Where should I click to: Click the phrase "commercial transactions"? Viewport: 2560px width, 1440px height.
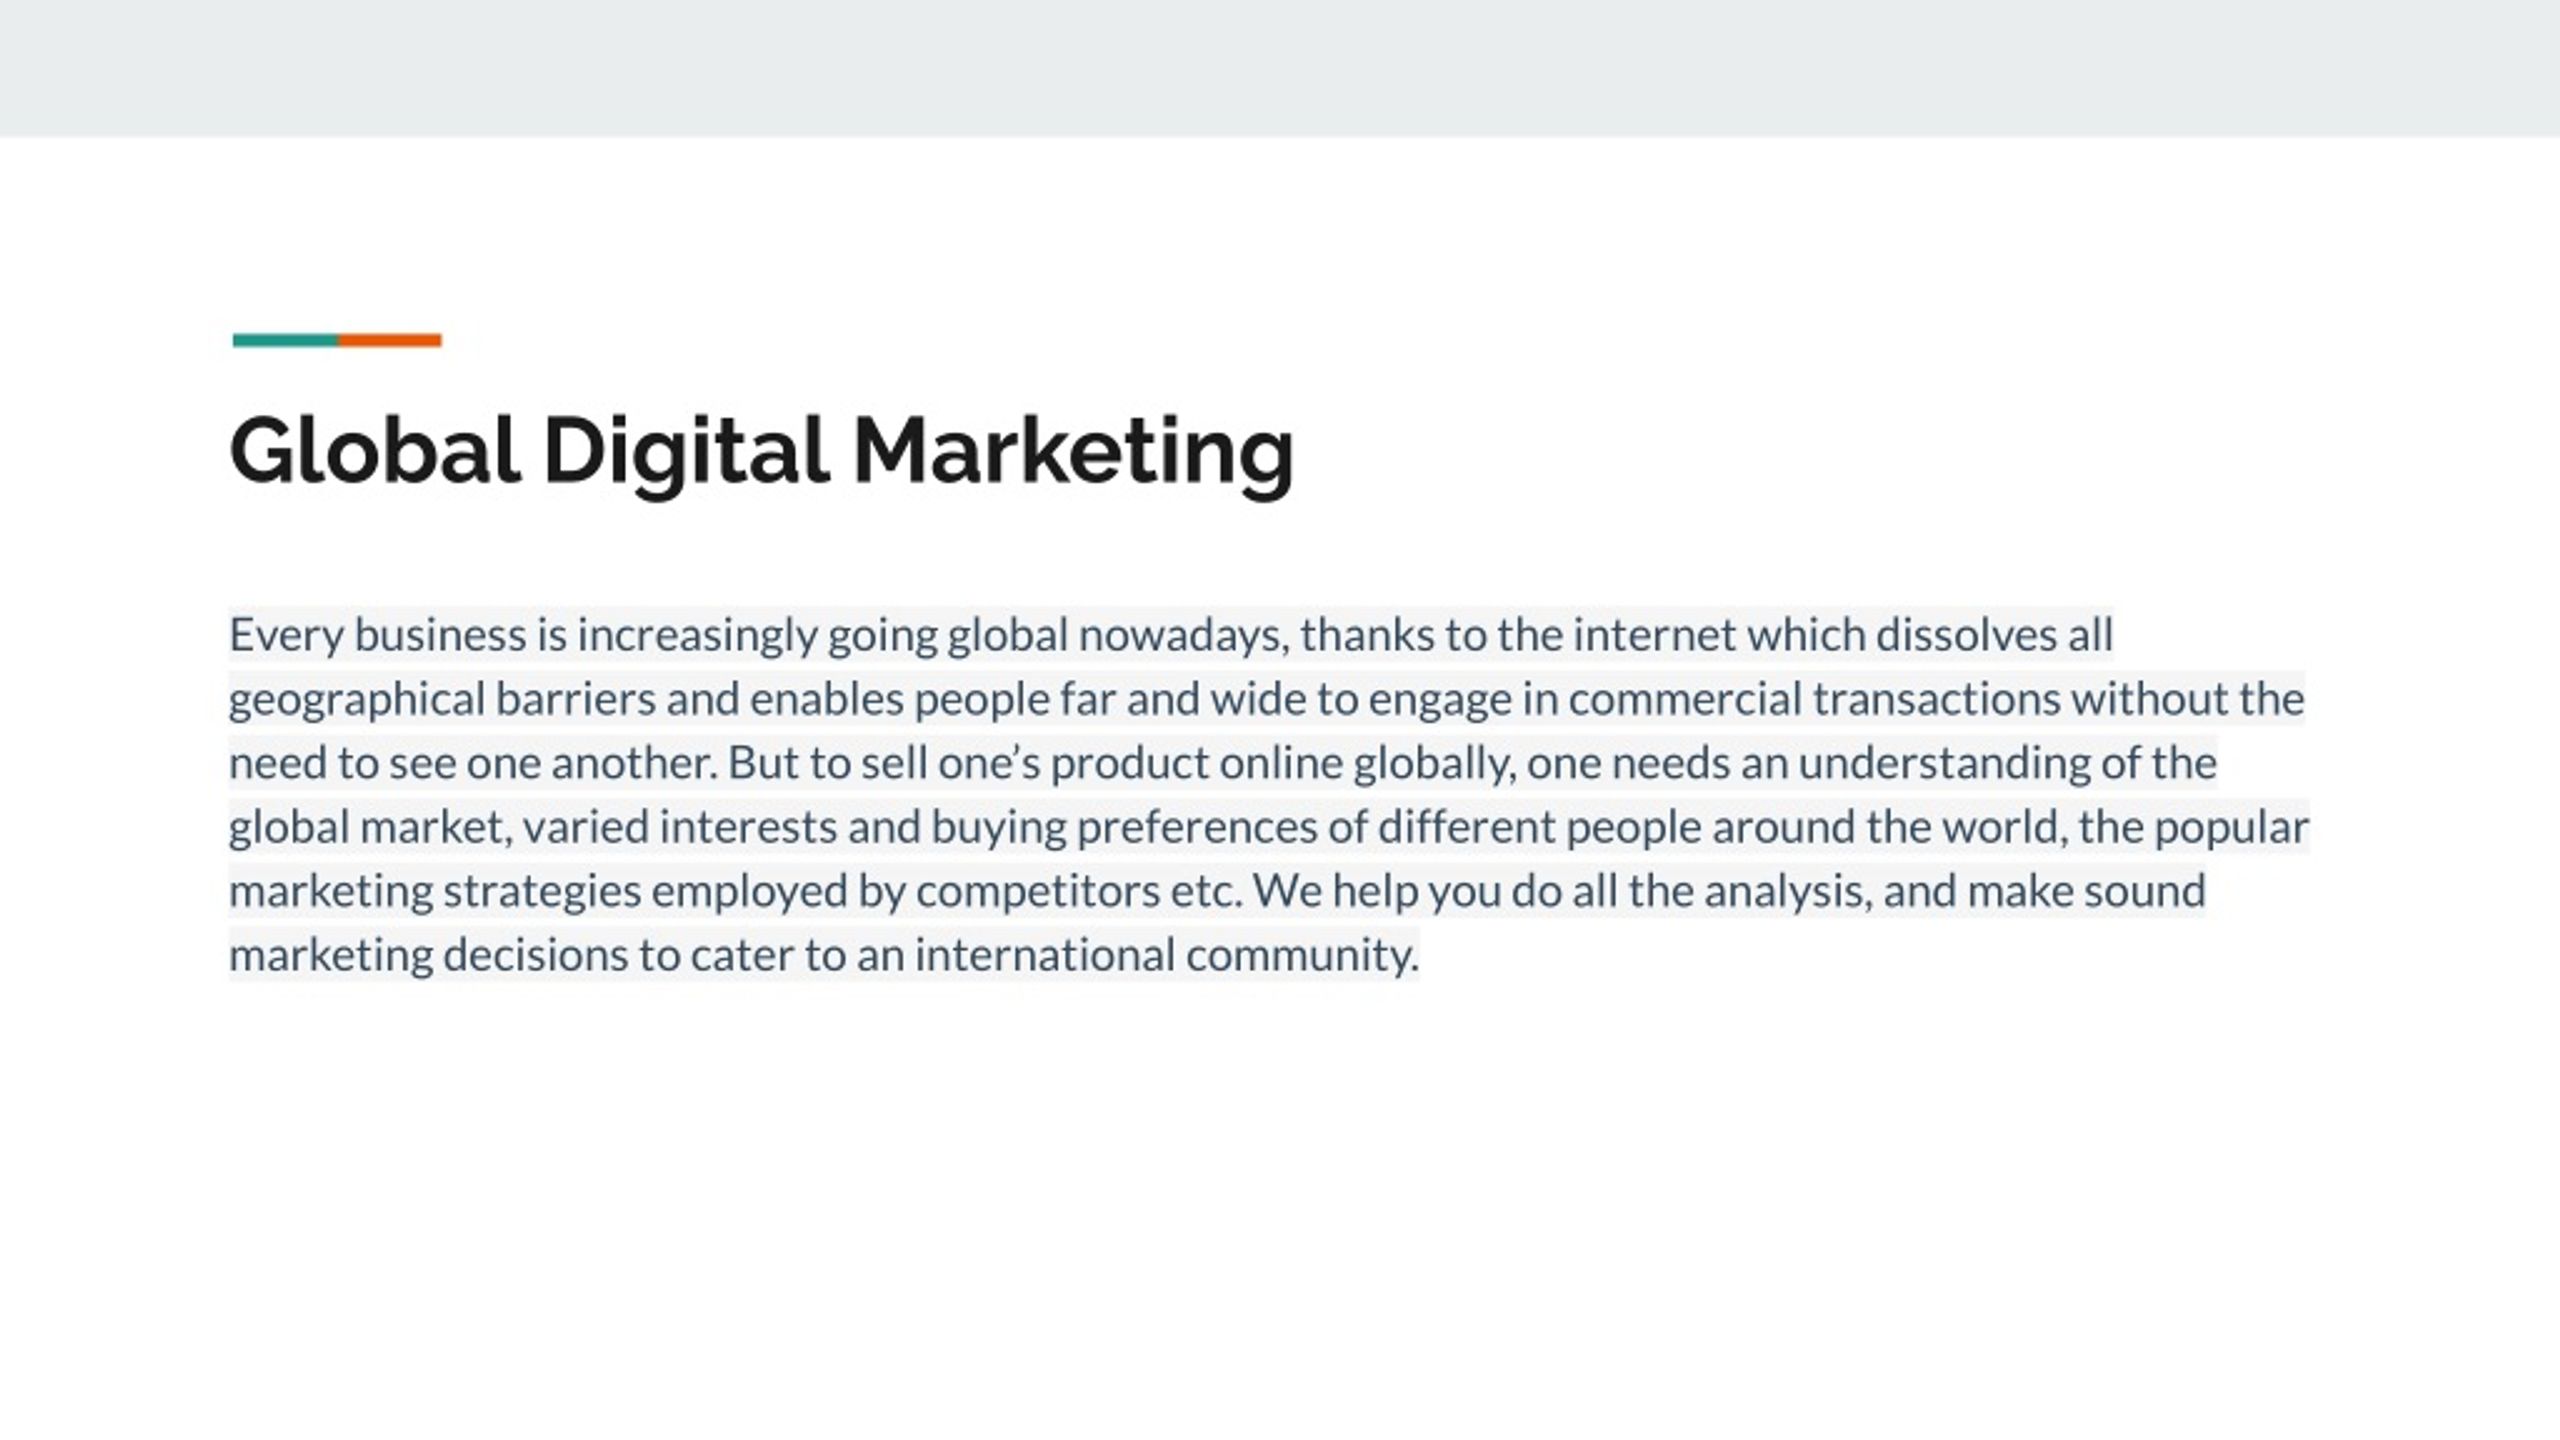(x=1814, y=699)
